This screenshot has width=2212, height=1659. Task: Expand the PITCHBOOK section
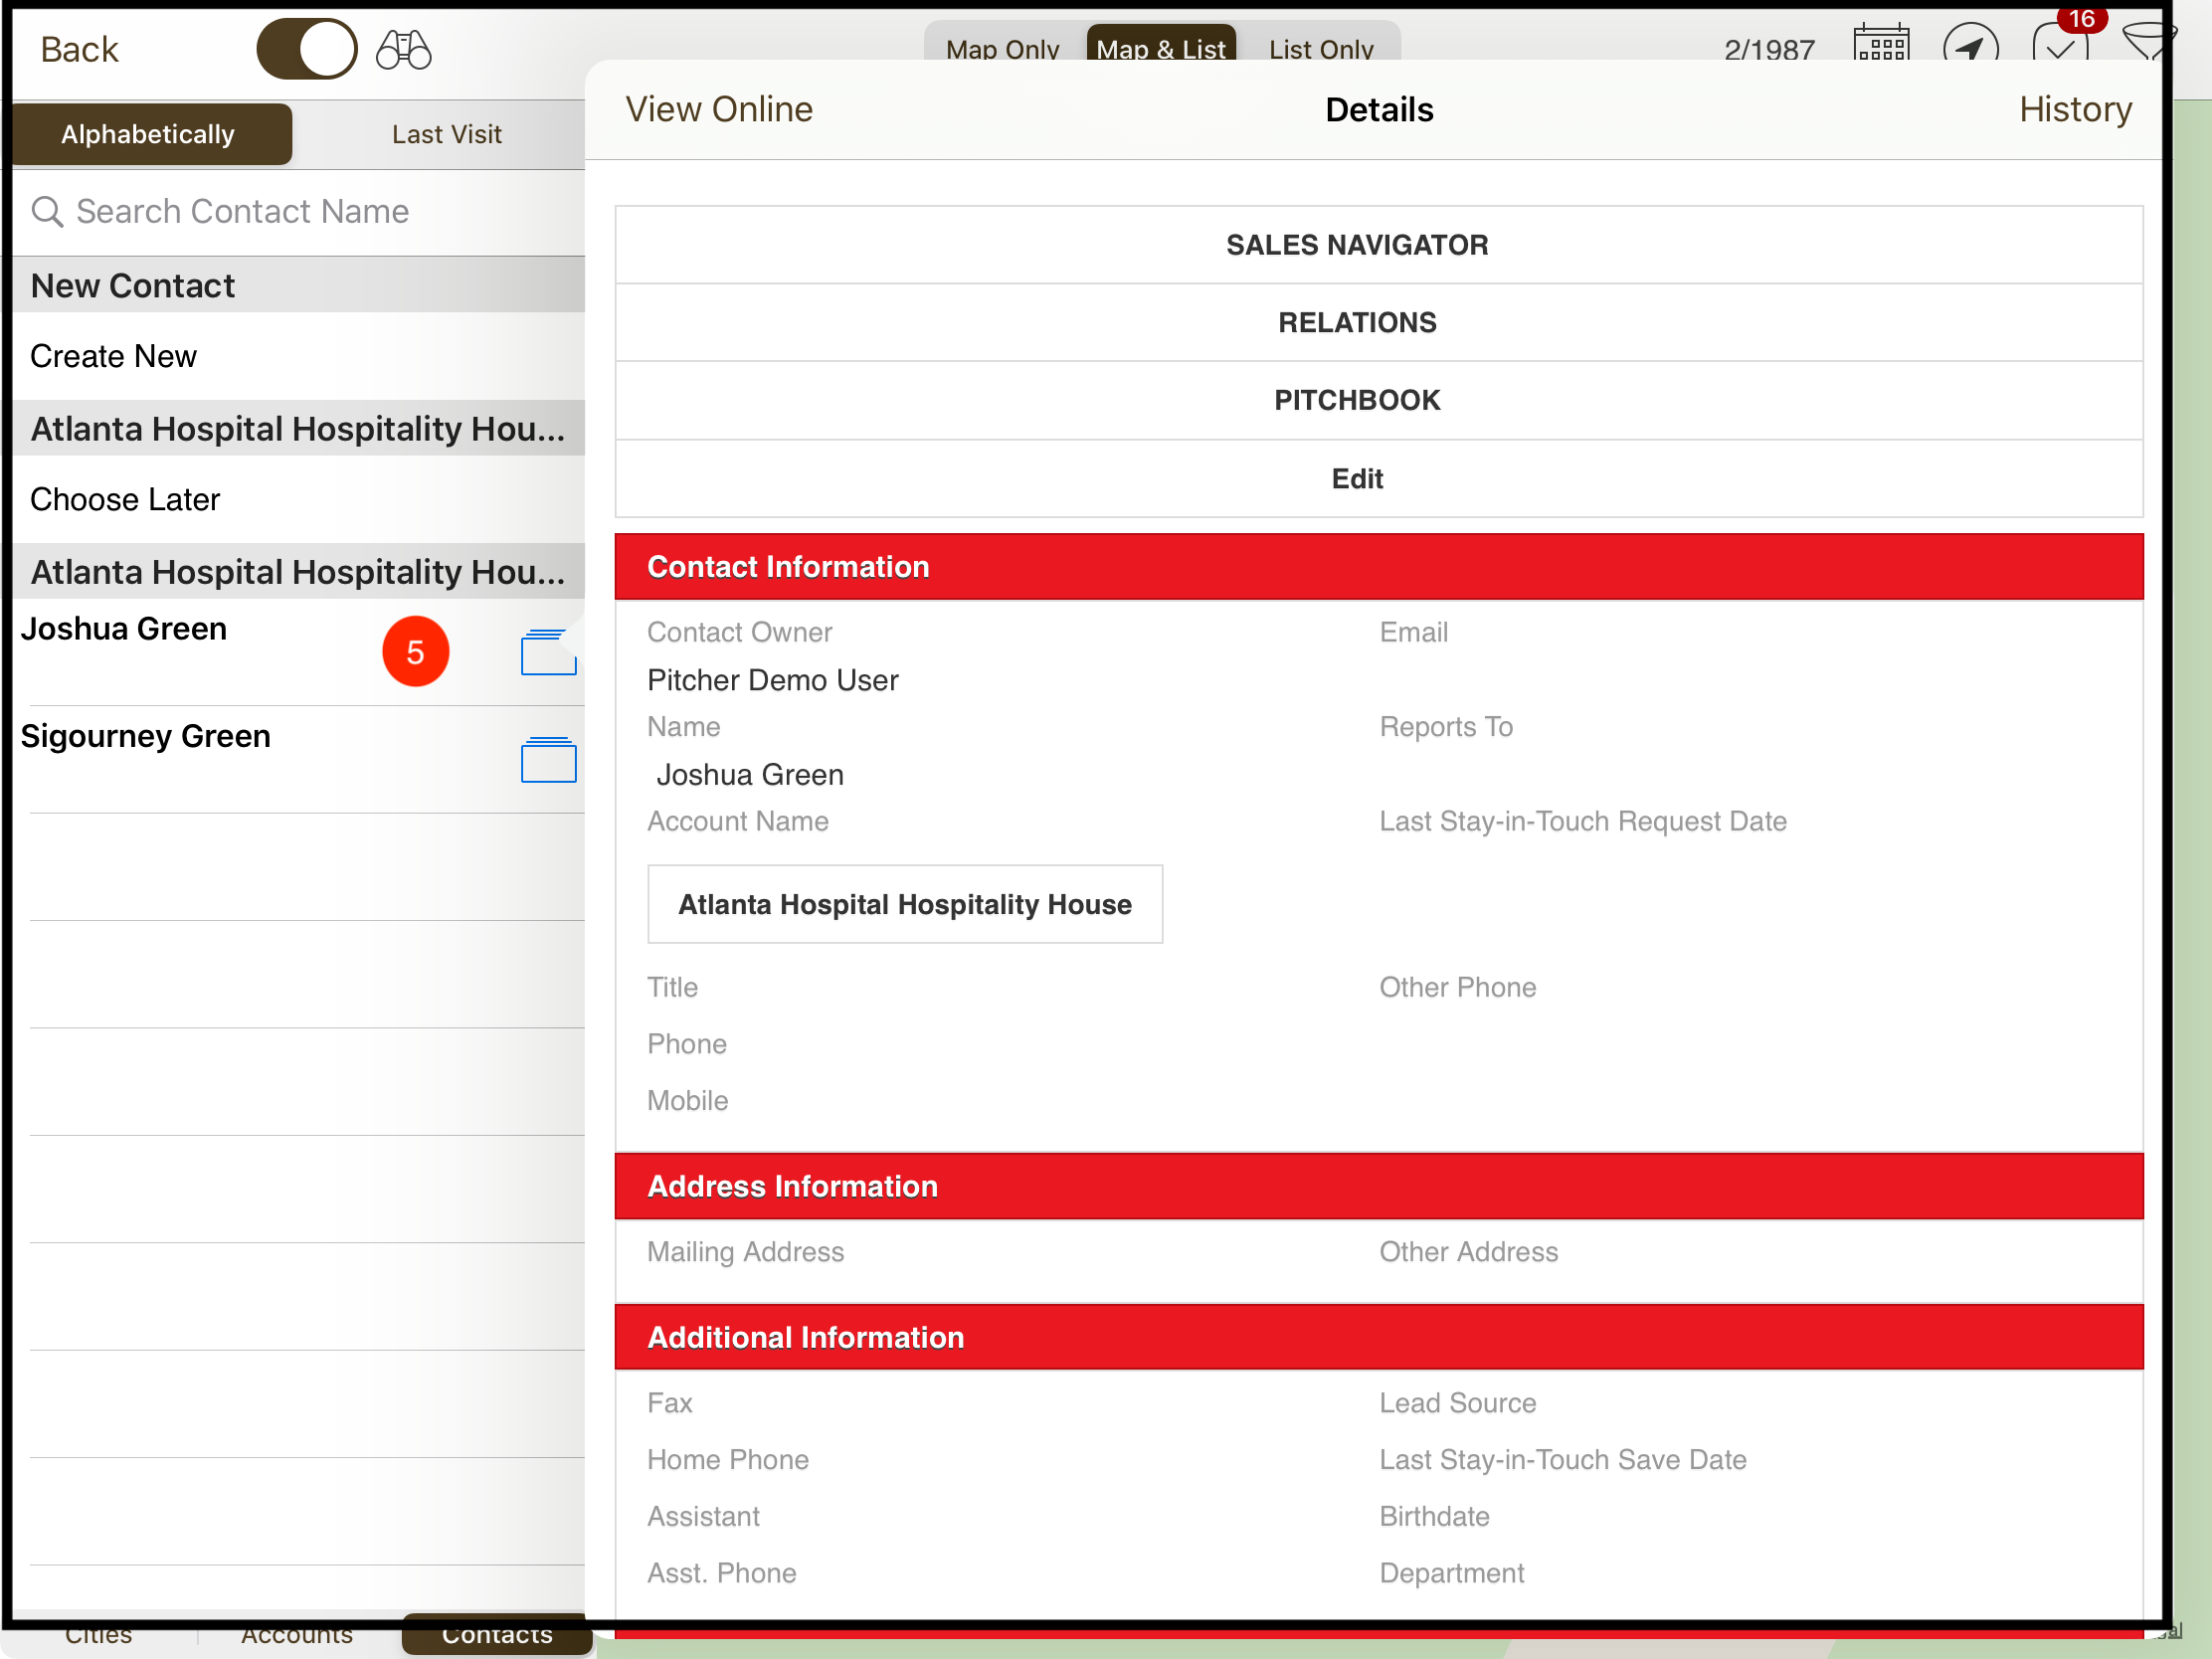click(x=1357, y=400)
